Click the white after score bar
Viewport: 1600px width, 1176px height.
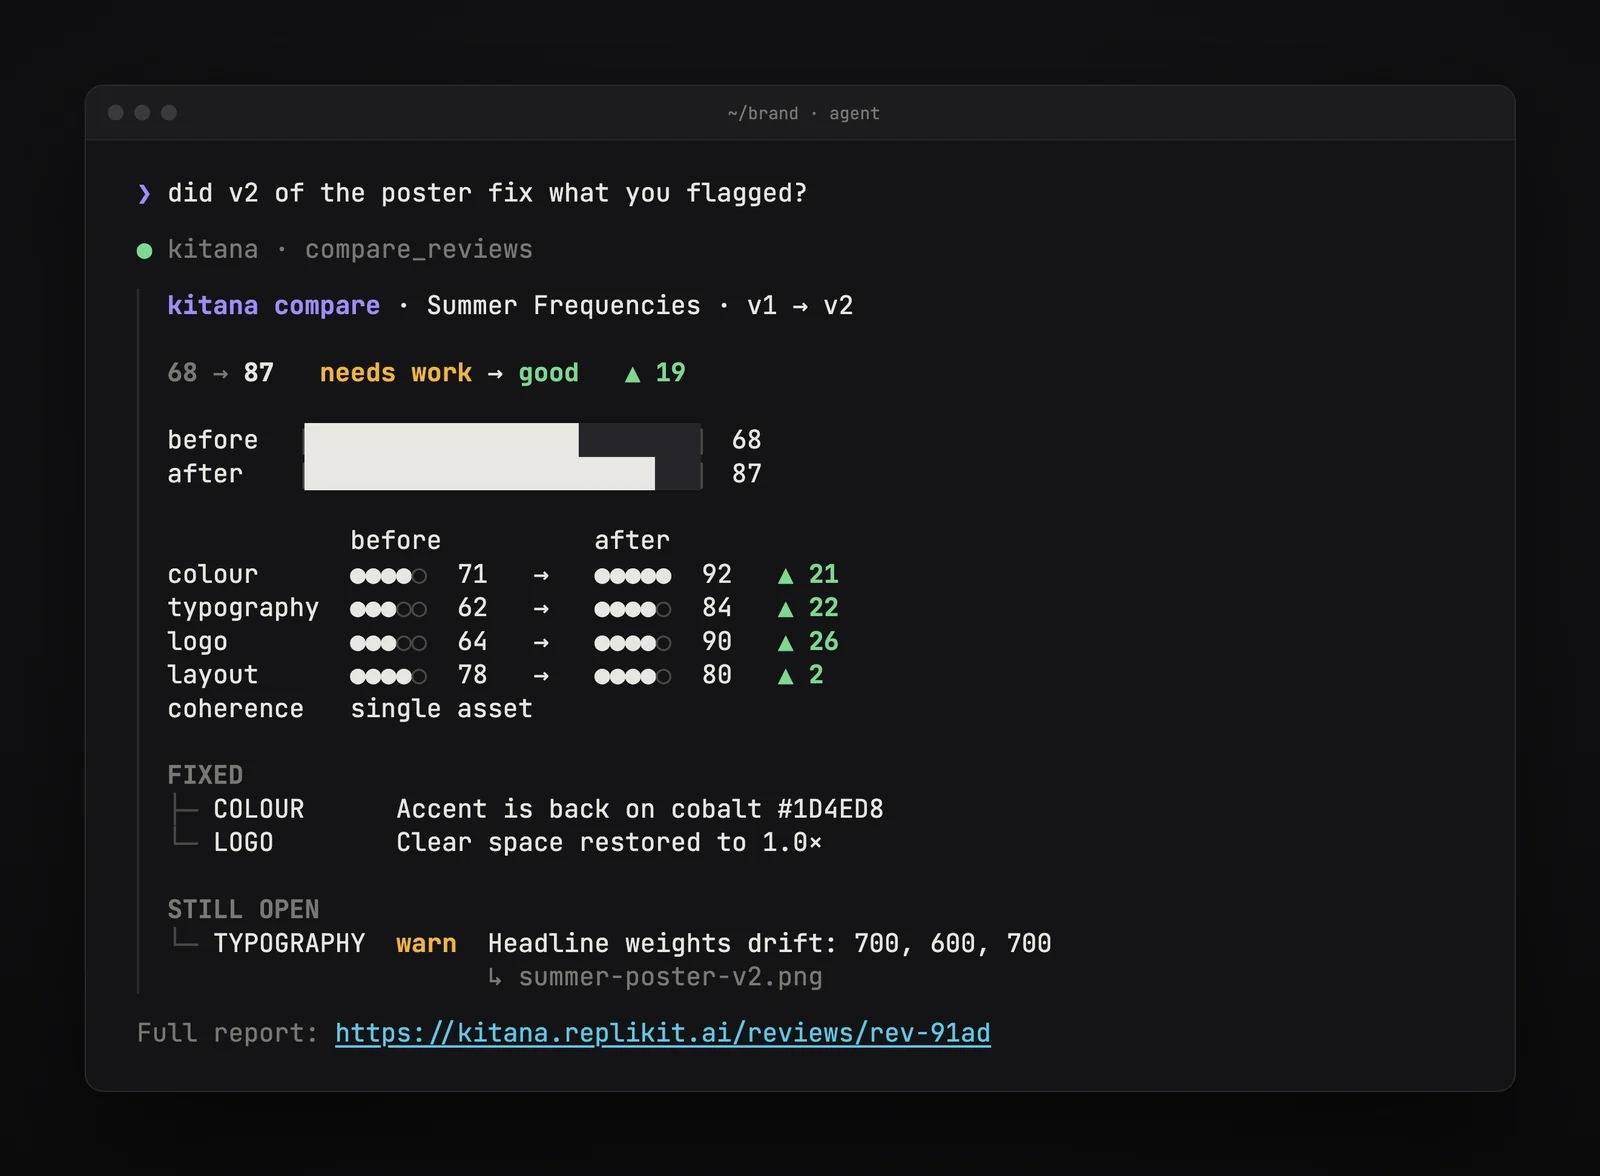coord(479,474)
